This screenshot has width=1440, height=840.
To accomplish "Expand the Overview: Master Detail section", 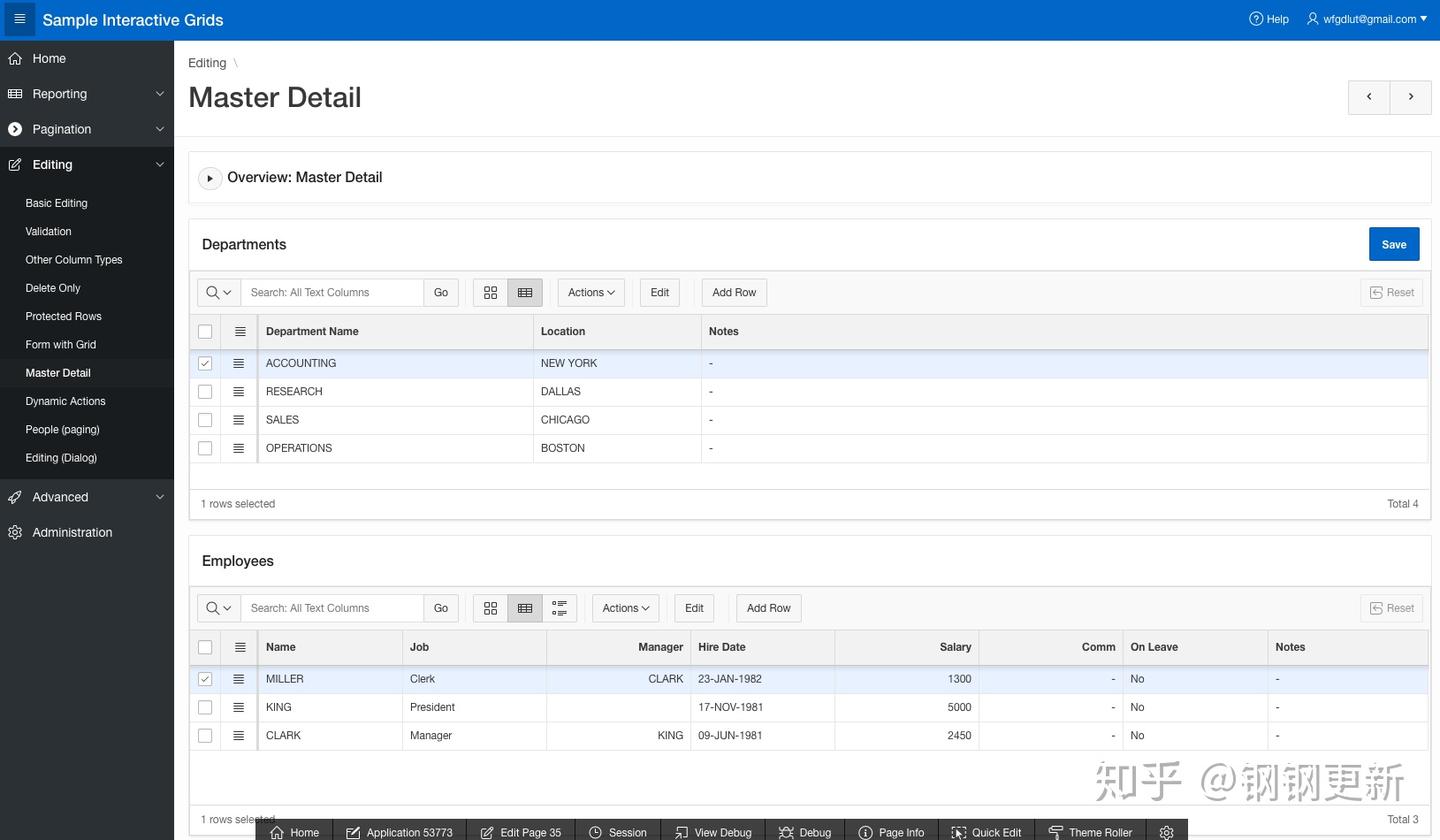I will [210, 177].
